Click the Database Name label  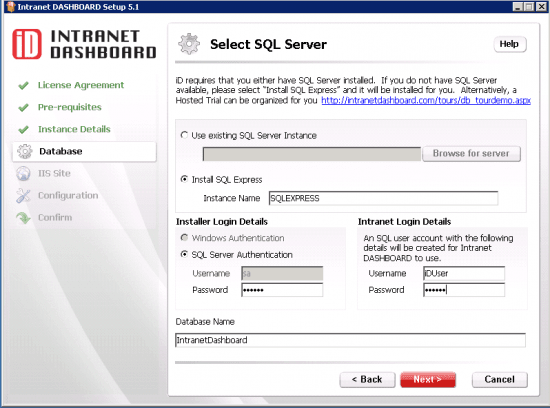pos(205,322)
